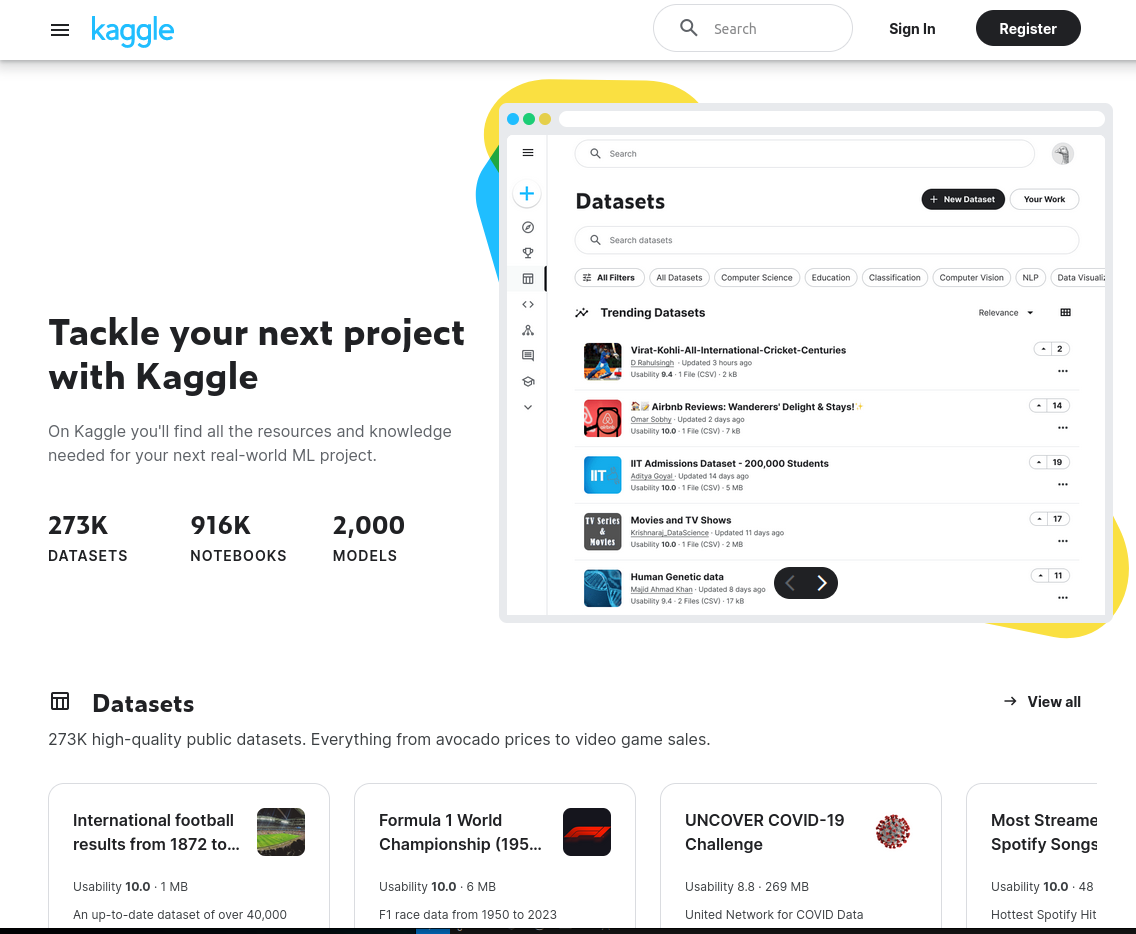The width and height of the screenshot is (1136, 934).
Task: Click the 916K NOTEBOOKS statistic
Action: pos(238,538)
